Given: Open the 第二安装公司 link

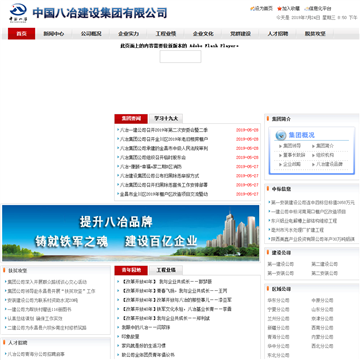Looking at the screenshot, I should pos(324,273).
